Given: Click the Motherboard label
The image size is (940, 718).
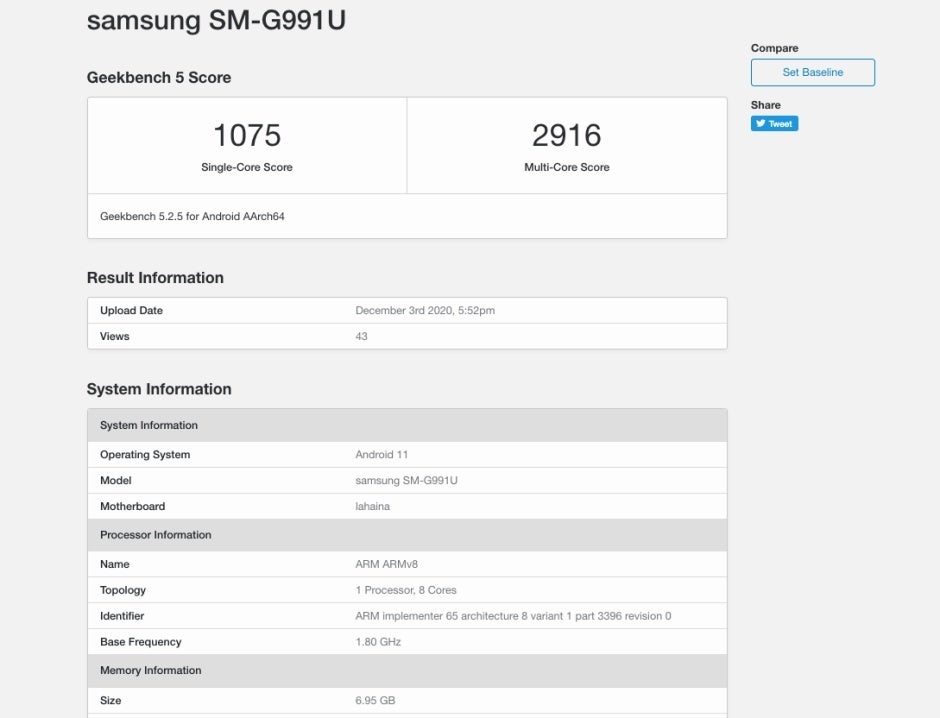Looking at the screenshot, I should click(x=132, y=506).
